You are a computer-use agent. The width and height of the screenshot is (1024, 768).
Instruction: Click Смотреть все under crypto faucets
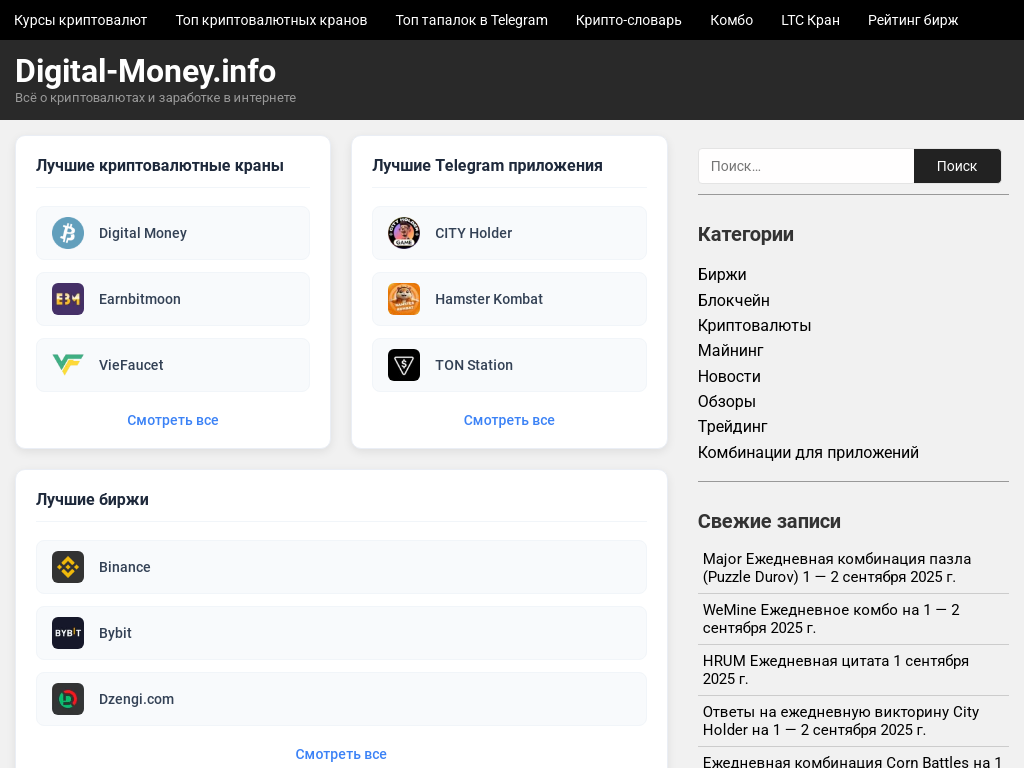[x=172, y=420]
